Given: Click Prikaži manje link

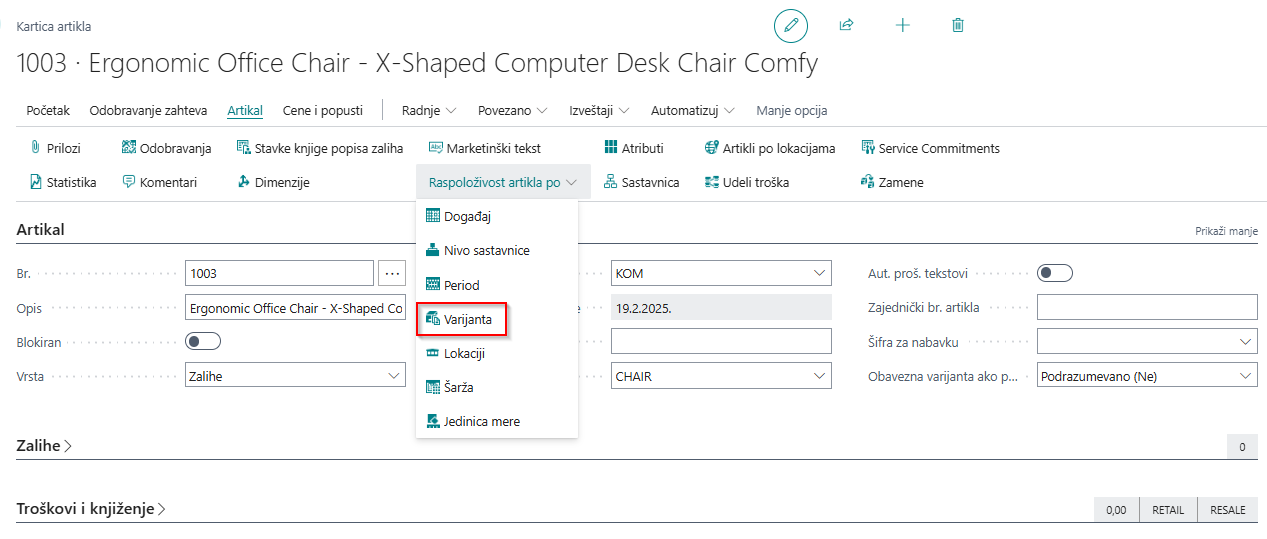Looking at the screenshot, I should coord(1226,231).
